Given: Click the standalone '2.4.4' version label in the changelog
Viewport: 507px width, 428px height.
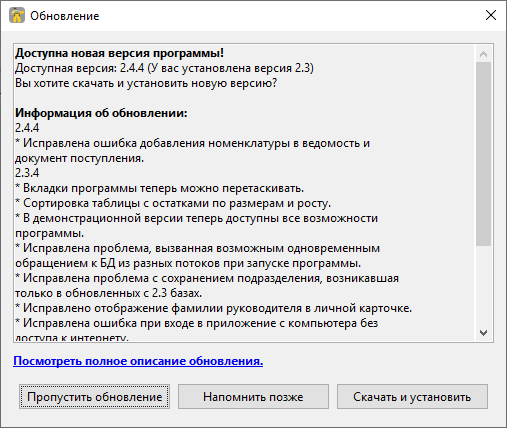Looking at the screenshot, I should (x=27, y=128).
